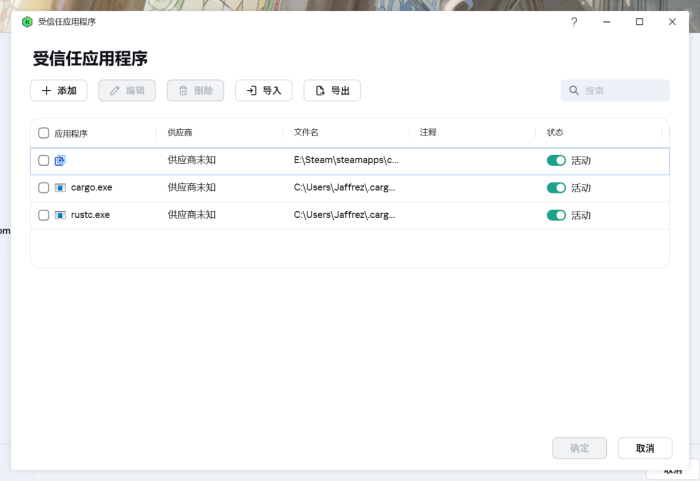Image resolution: width=700 pixels, height=481 pixels.
Task: Click the rustc.exe application icon
Action: [60, 215]
